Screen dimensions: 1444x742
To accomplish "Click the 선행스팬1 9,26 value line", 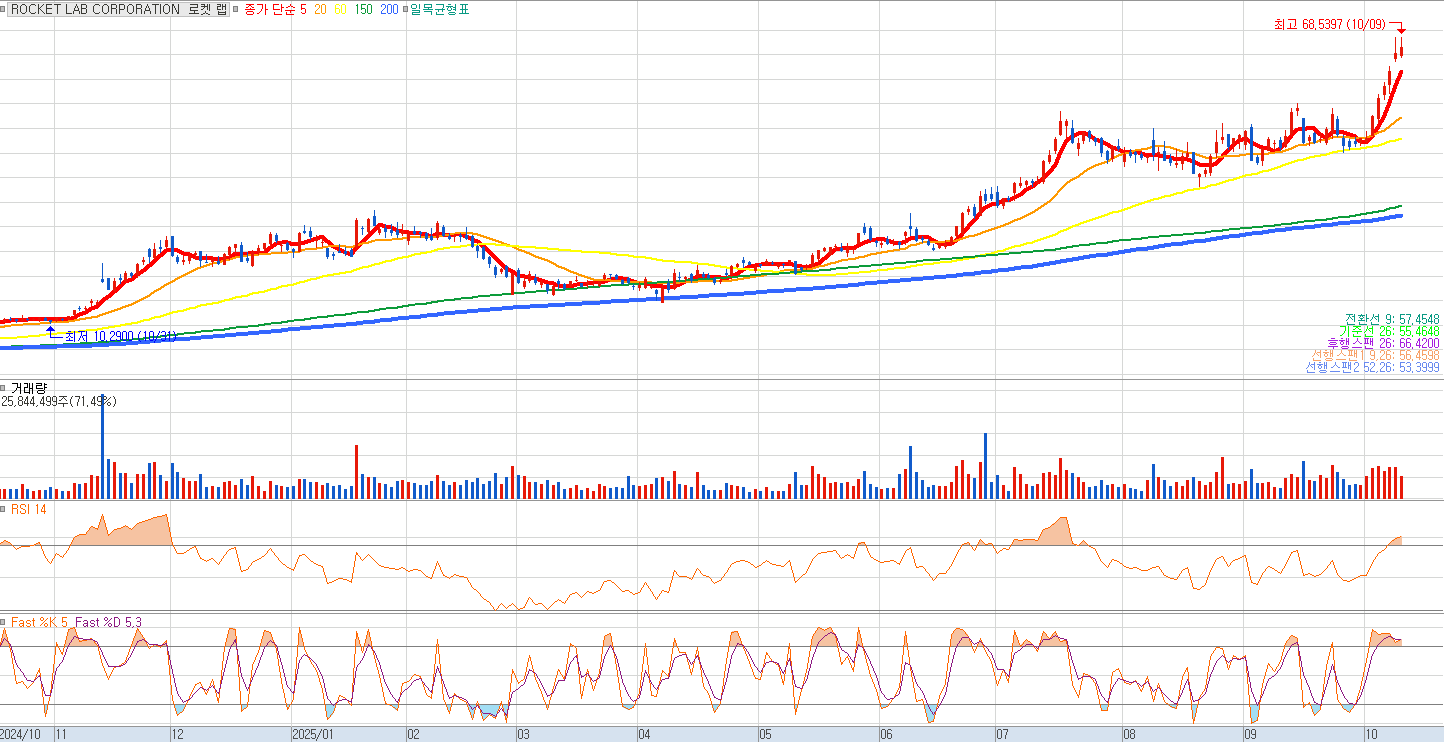I will click(x=1376, y=355).
